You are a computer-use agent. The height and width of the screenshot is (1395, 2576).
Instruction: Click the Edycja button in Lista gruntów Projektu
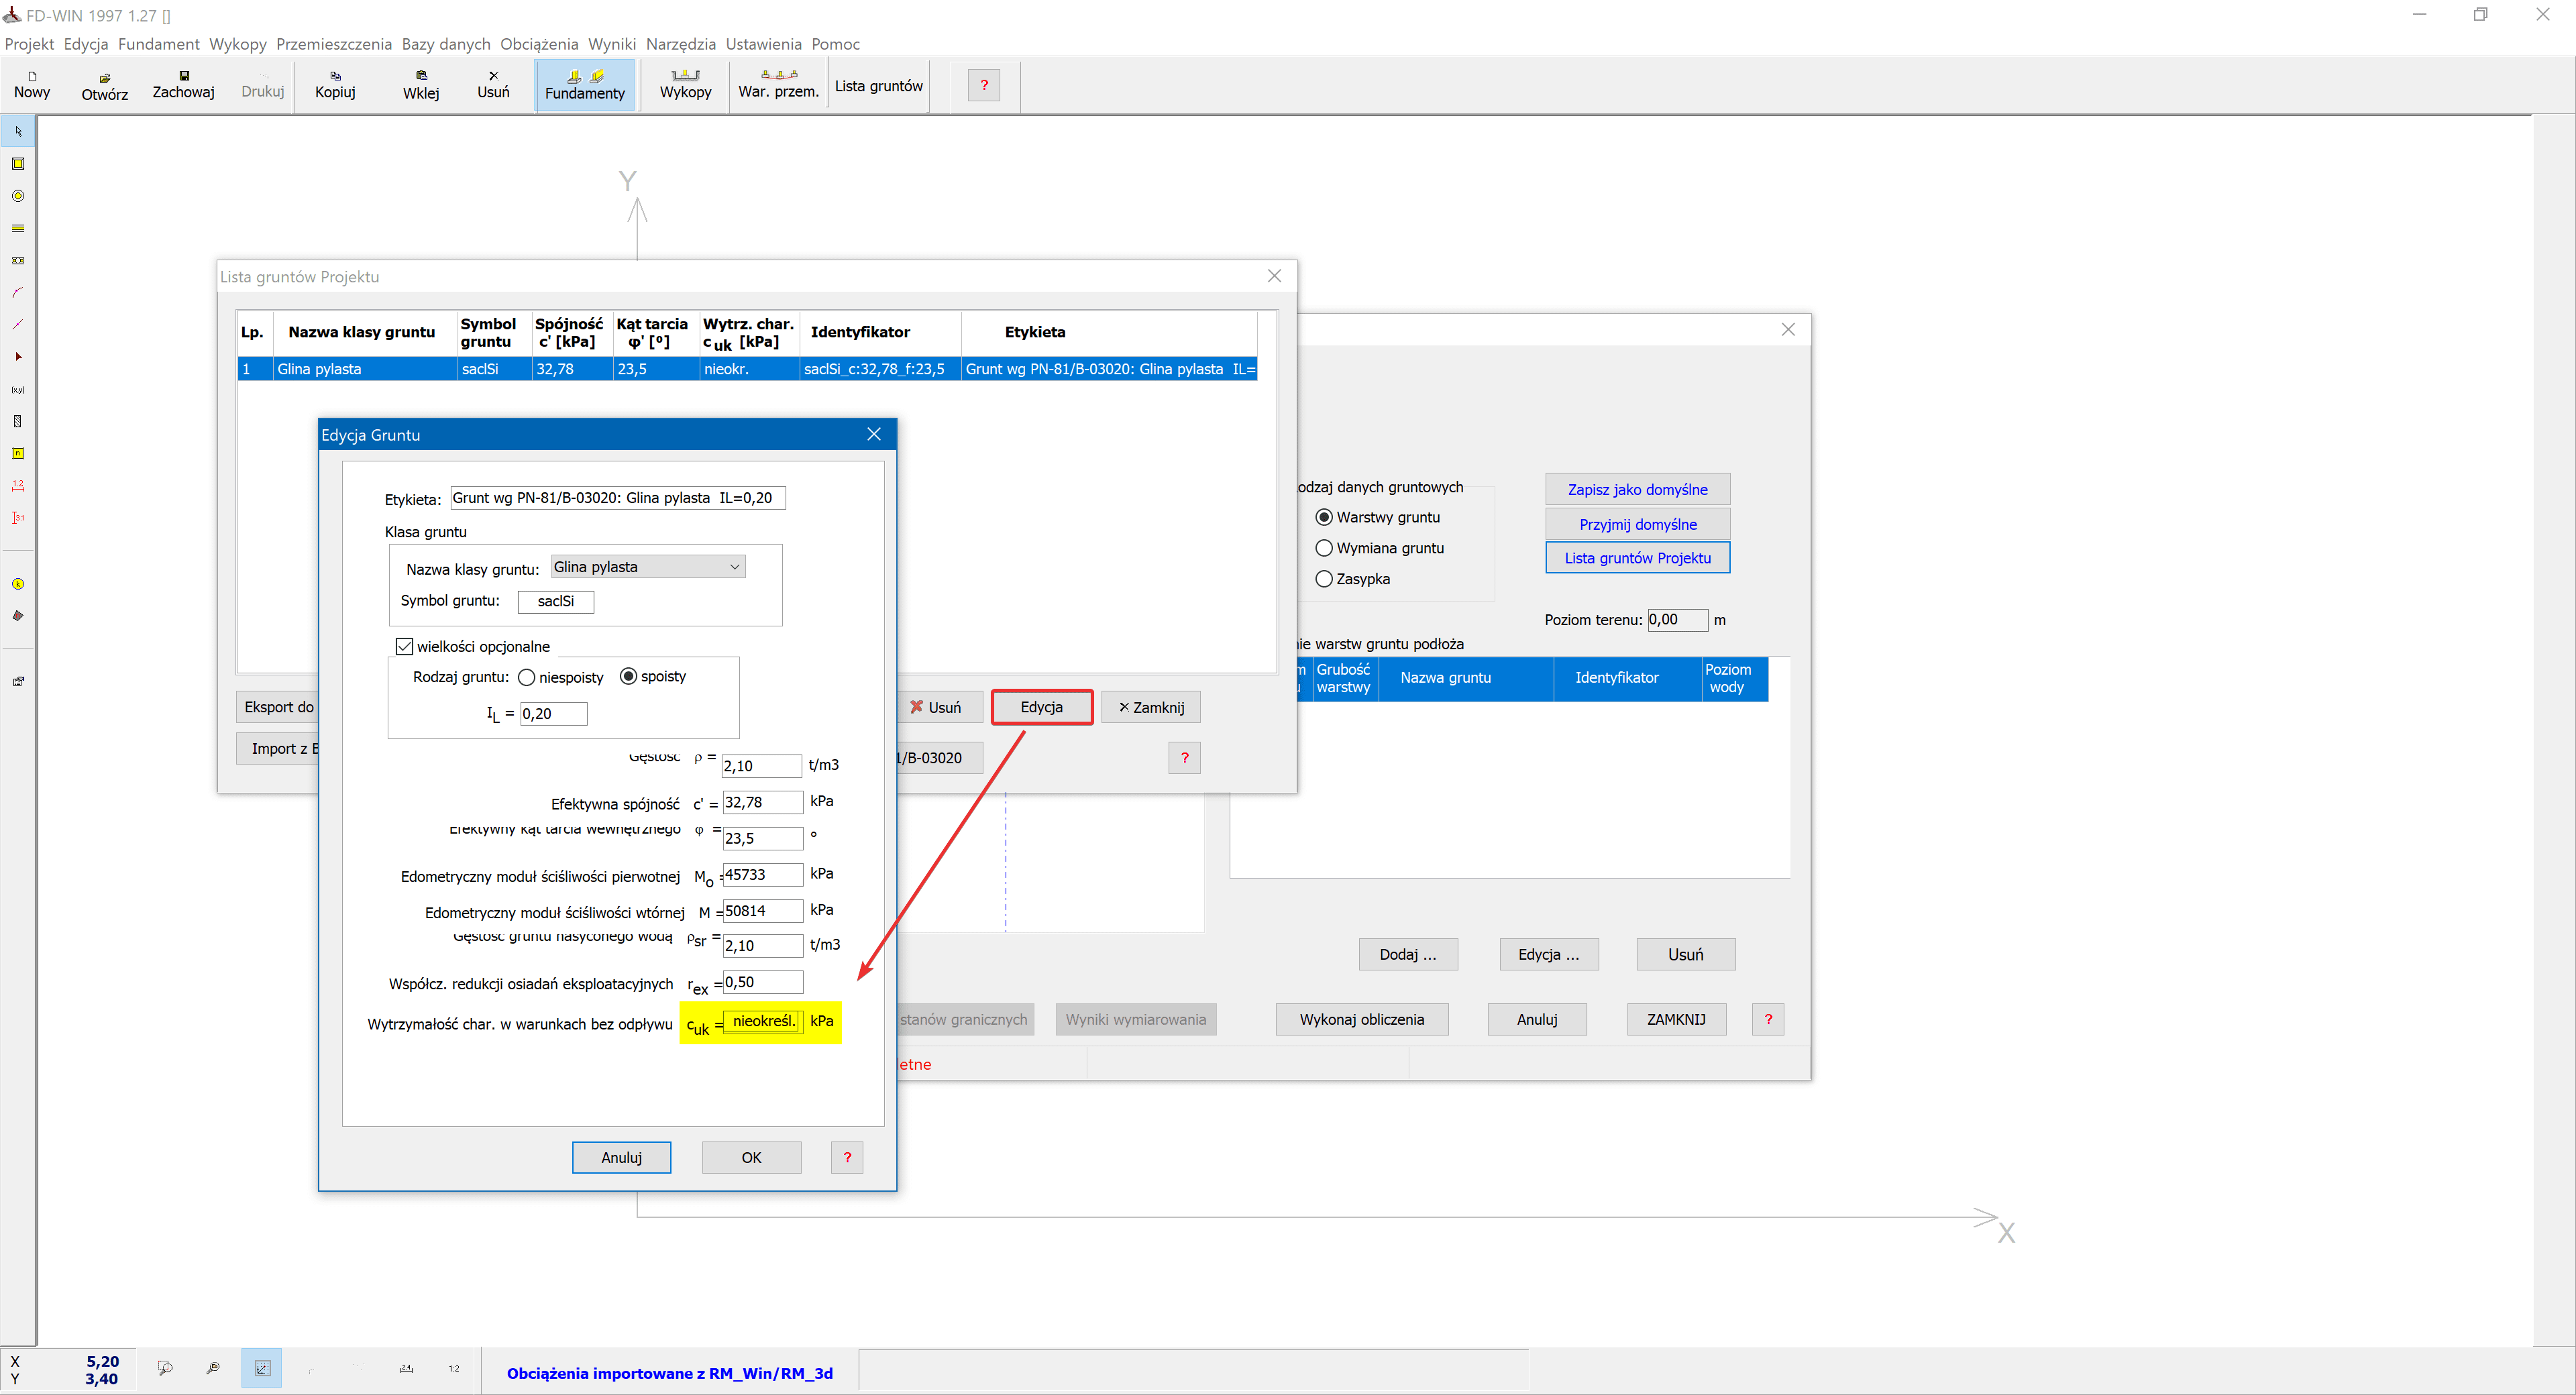1041,707
